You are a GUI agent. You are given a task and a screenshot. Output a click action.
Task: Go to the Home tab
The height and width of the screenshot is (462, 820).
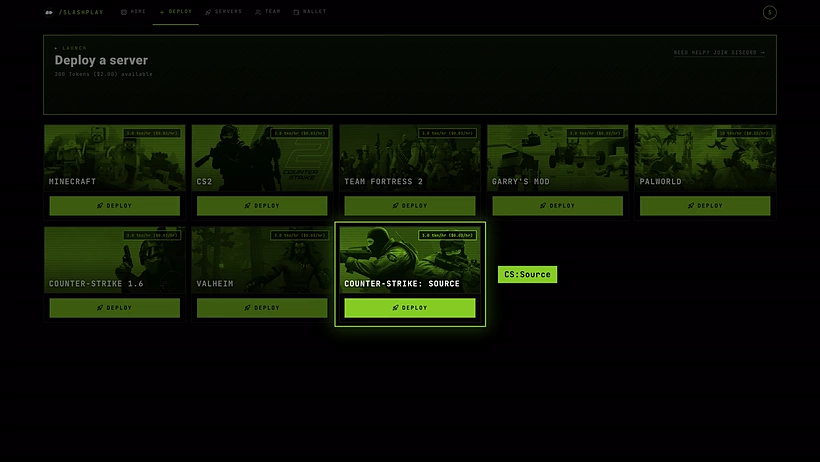(x=133, y=12)
